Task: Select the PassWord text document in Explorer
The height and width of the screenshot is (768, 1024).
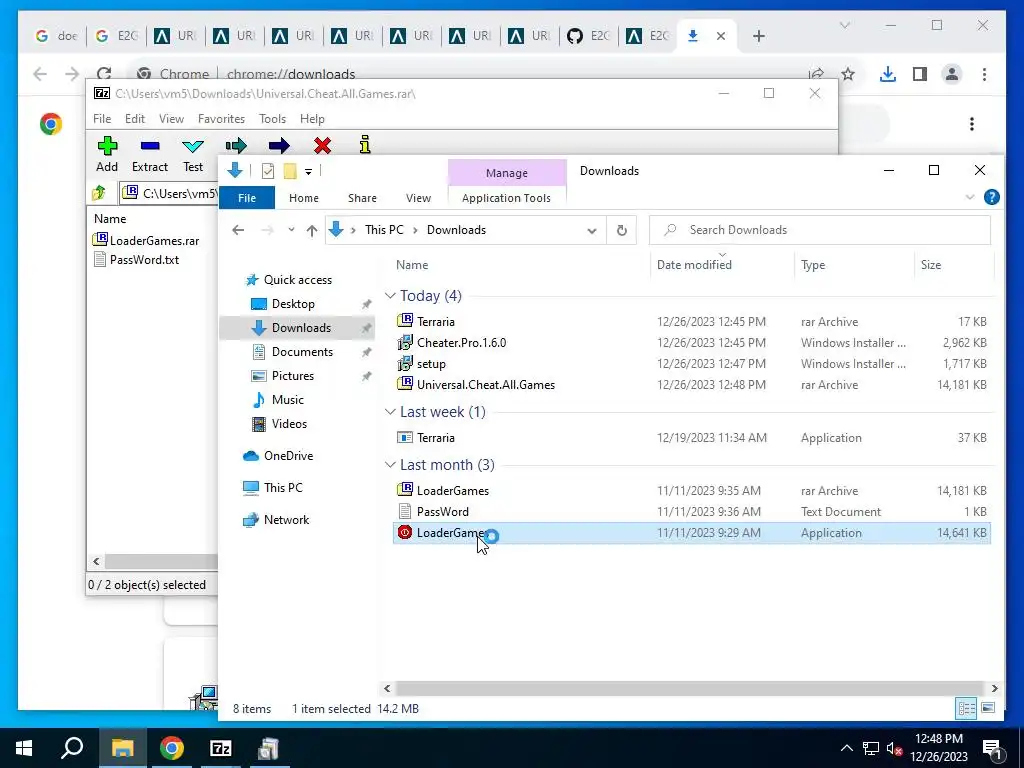Action: (692, 511)
